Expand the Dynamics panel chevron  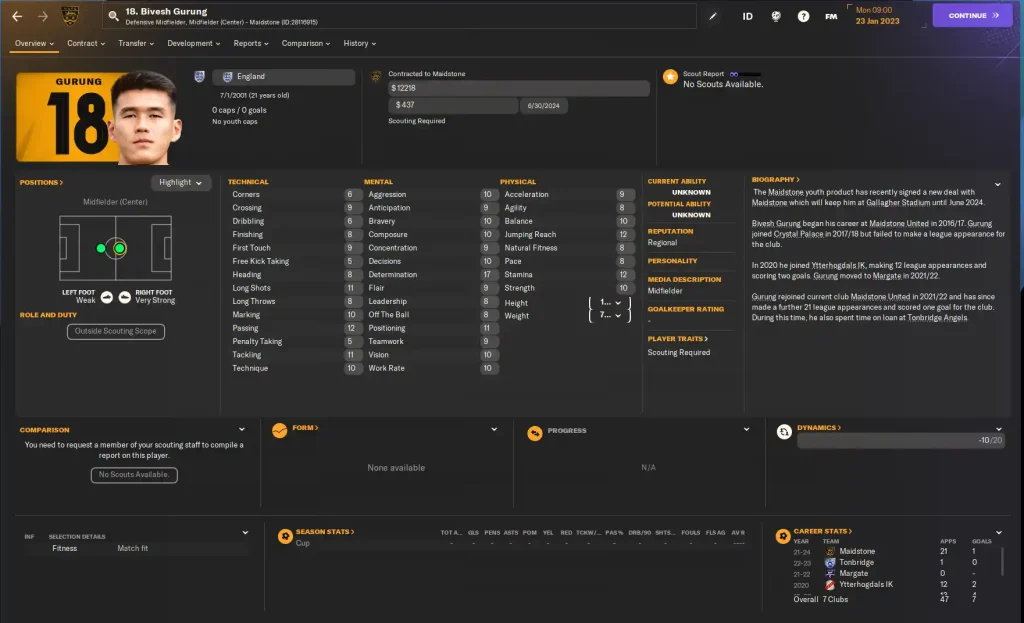coord(999,429)
